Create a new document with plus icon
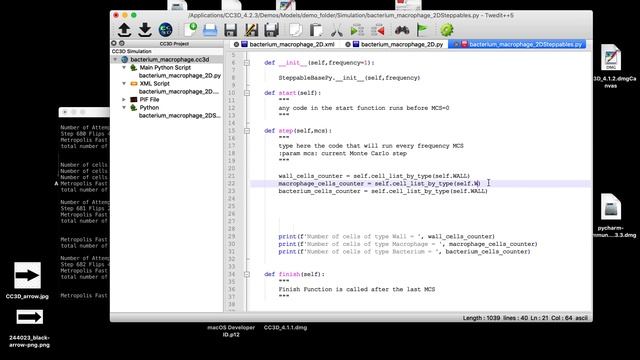 click(x=191, y=30)
